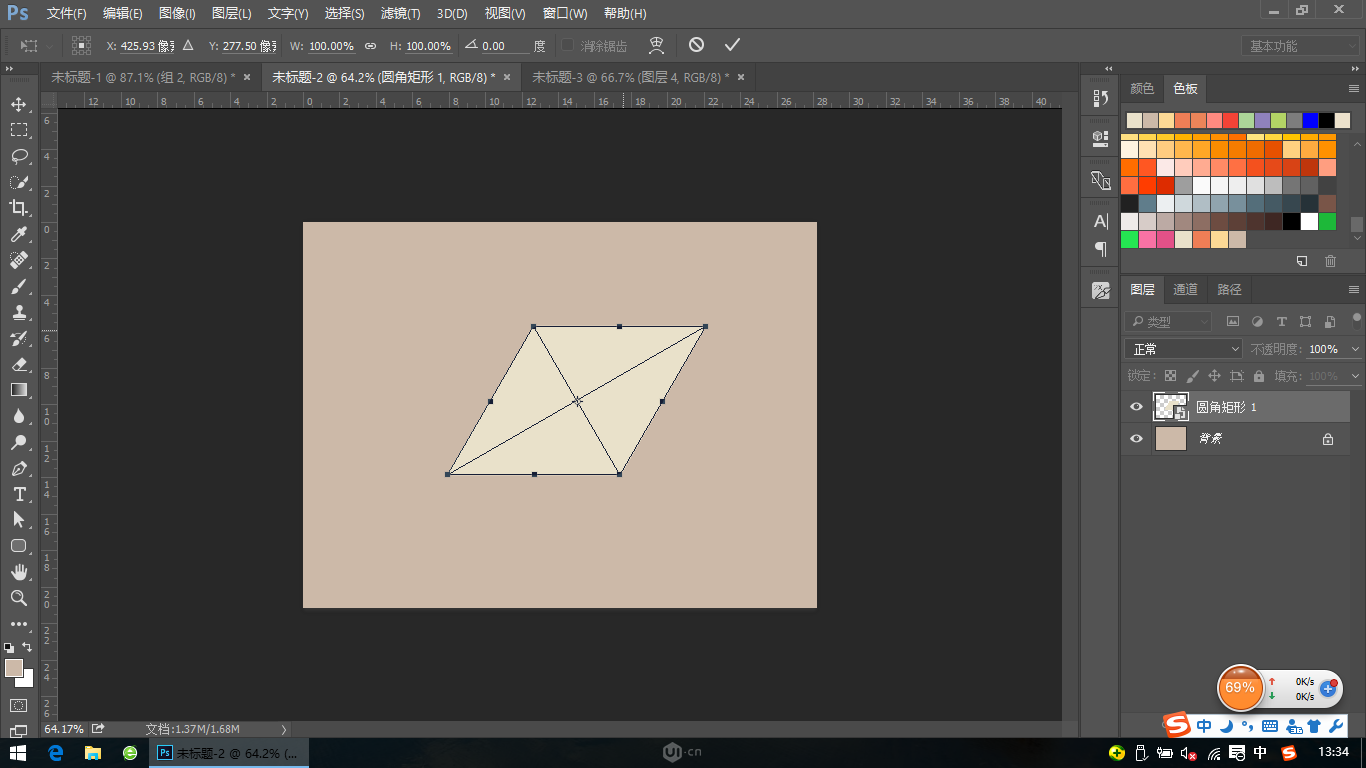Enable the 消除锯齿 checkbox
The height and width of the screenshot is (768, 1366).
point(567,44)
